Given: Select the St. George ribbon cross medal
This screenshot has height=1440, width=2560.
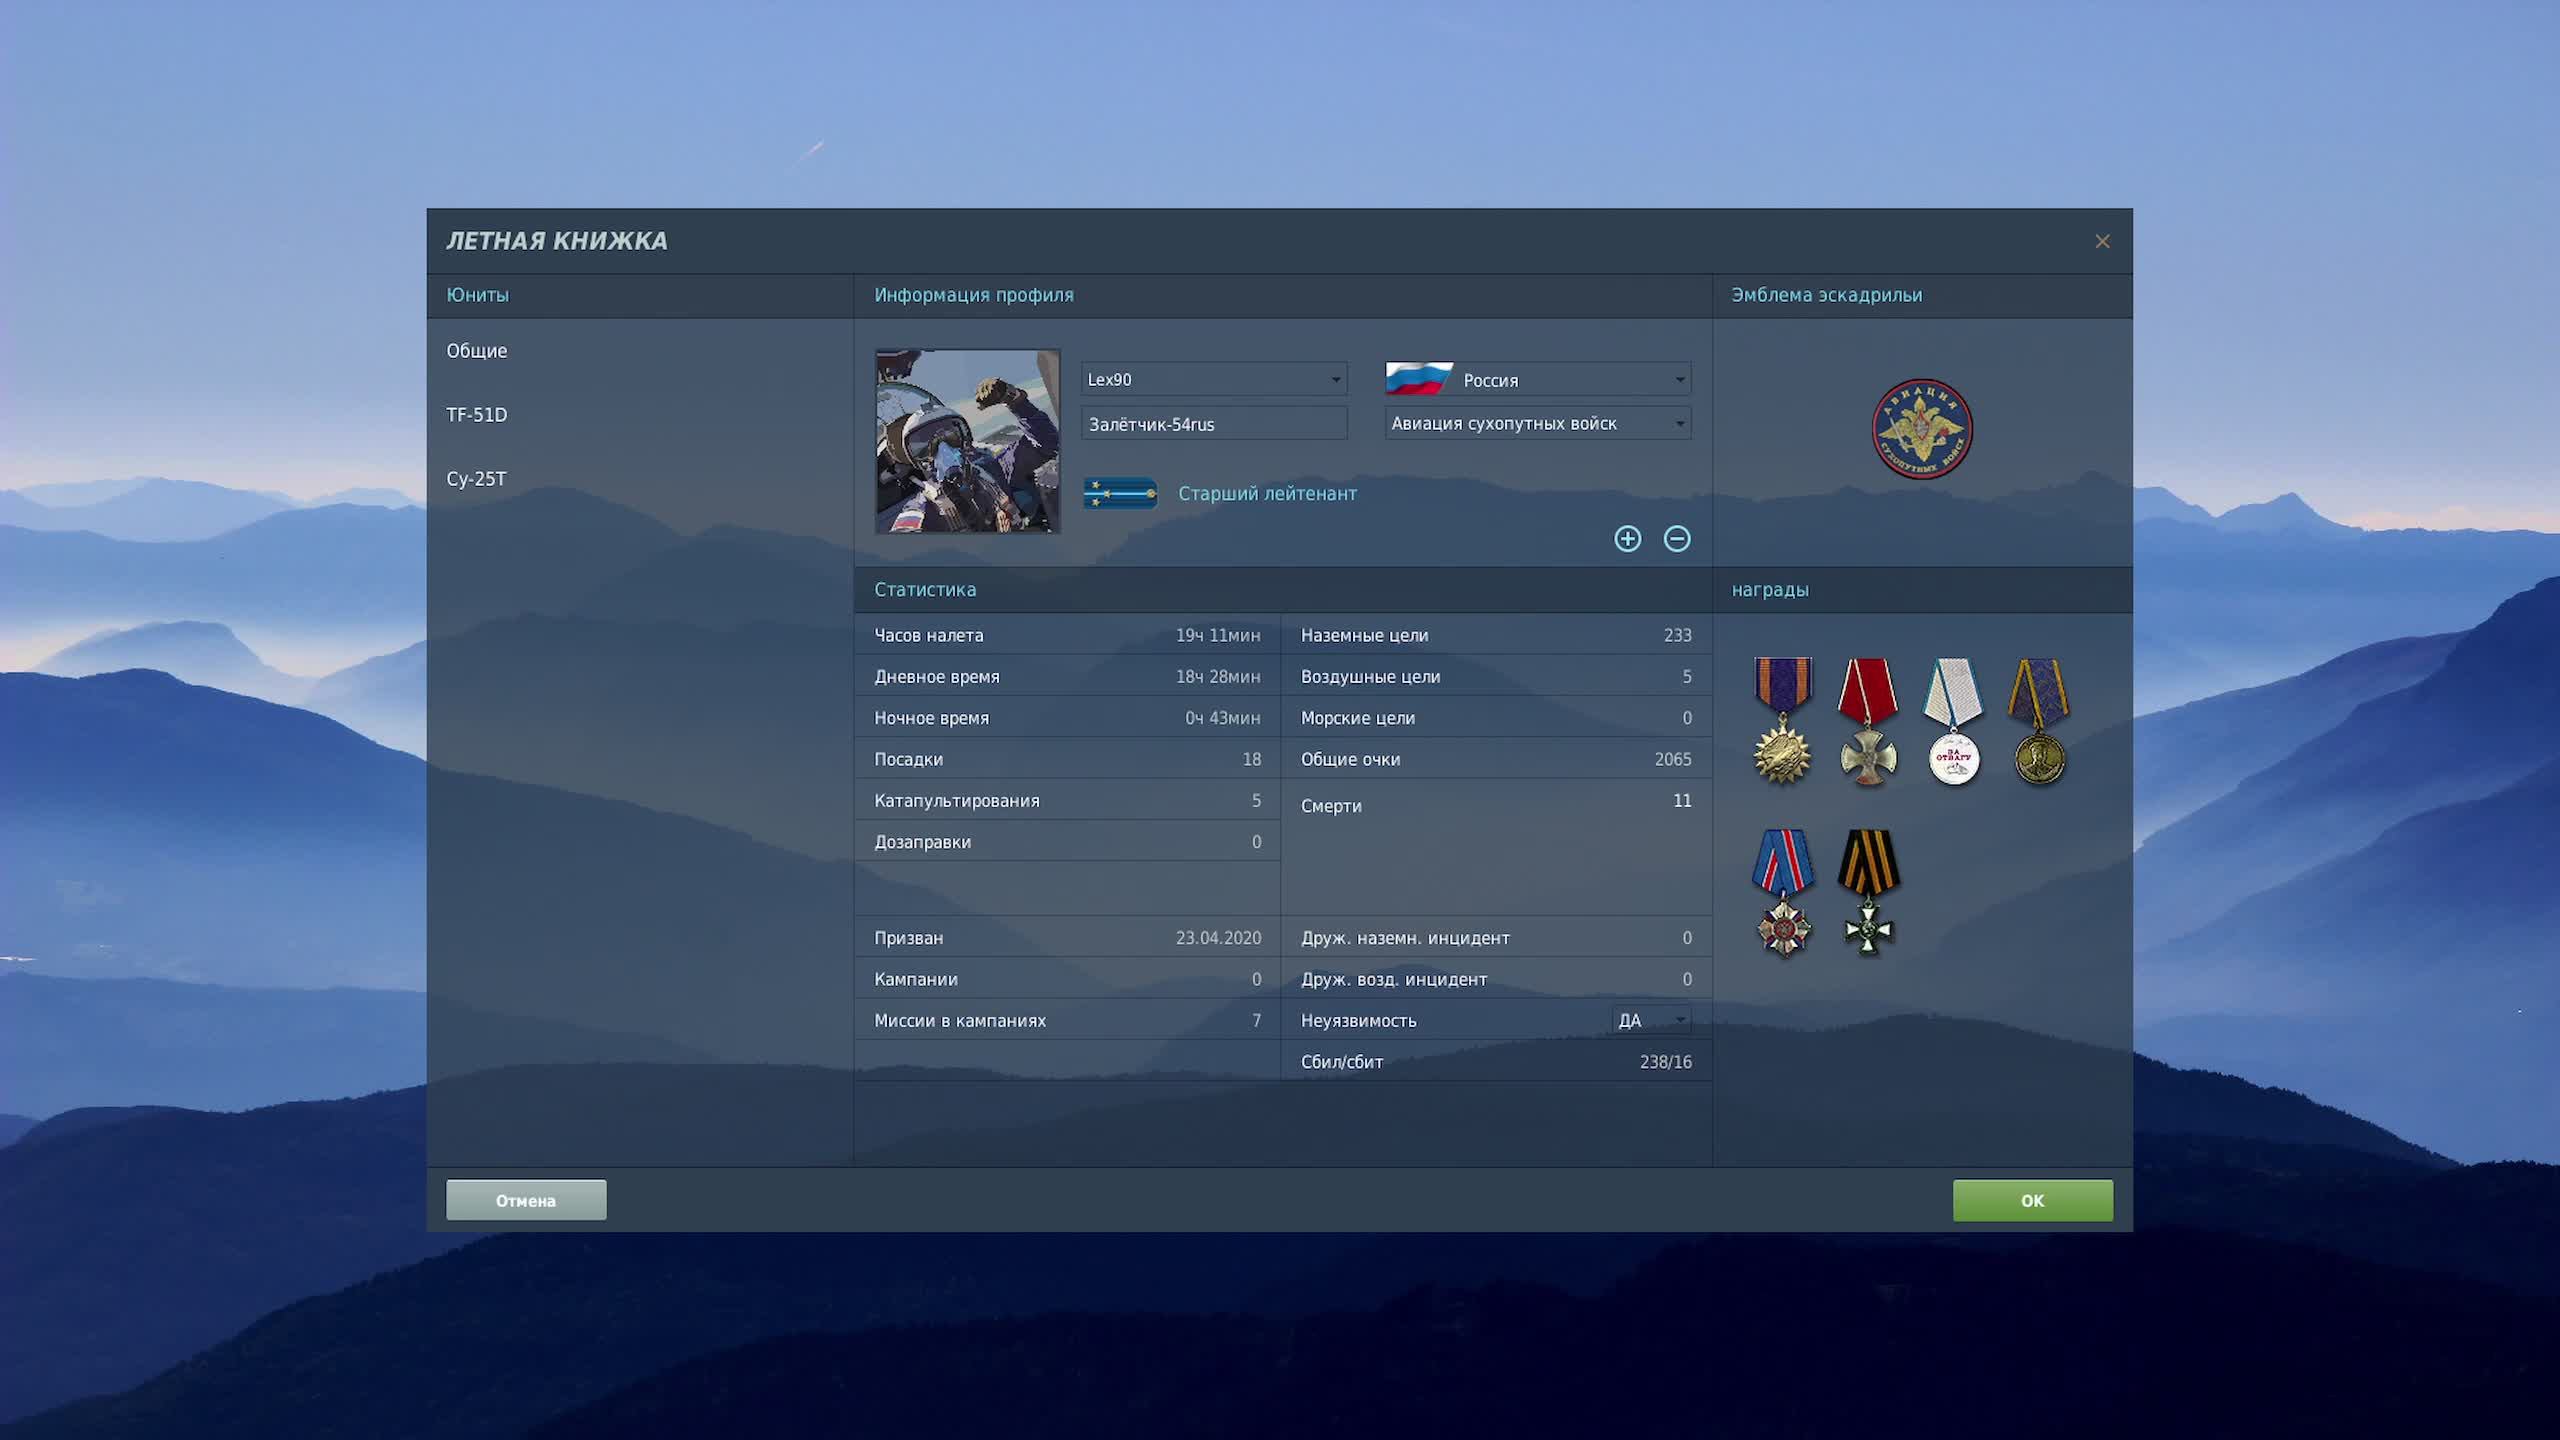Looking at the screenshot, I should click(x=1868, y=892).
